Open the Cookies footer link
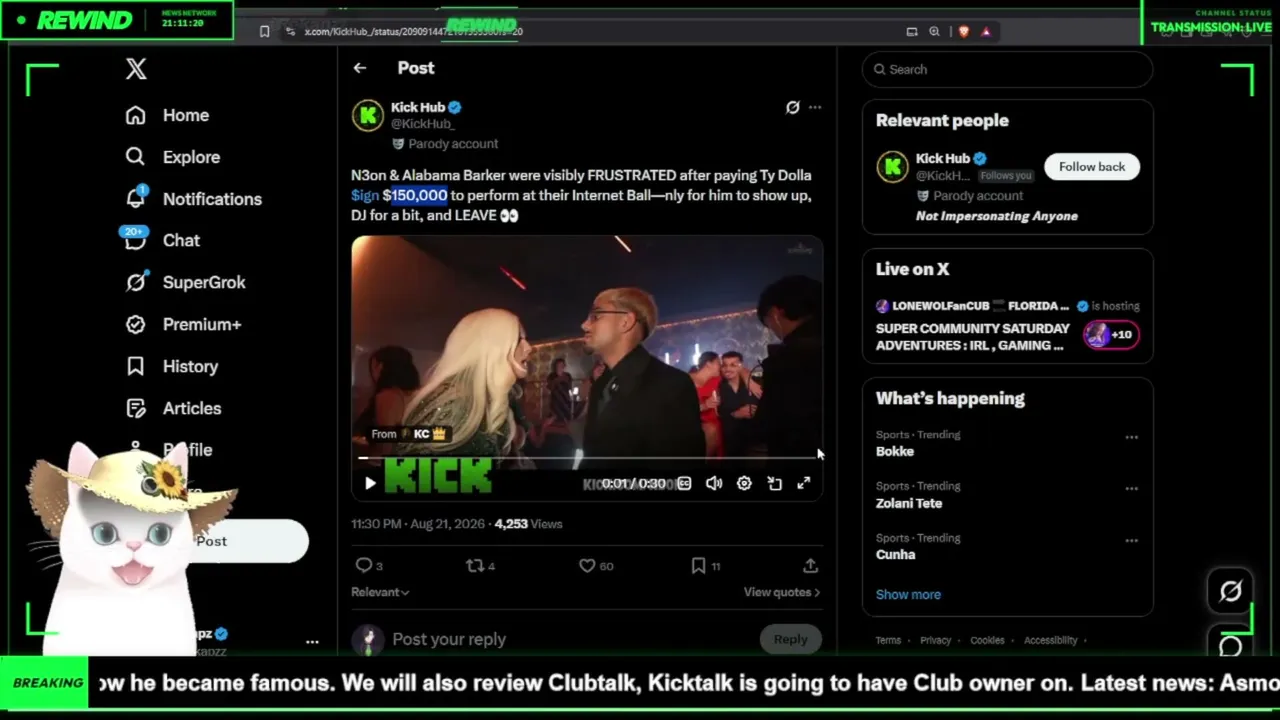1280x720 pixels. point(987,640)
